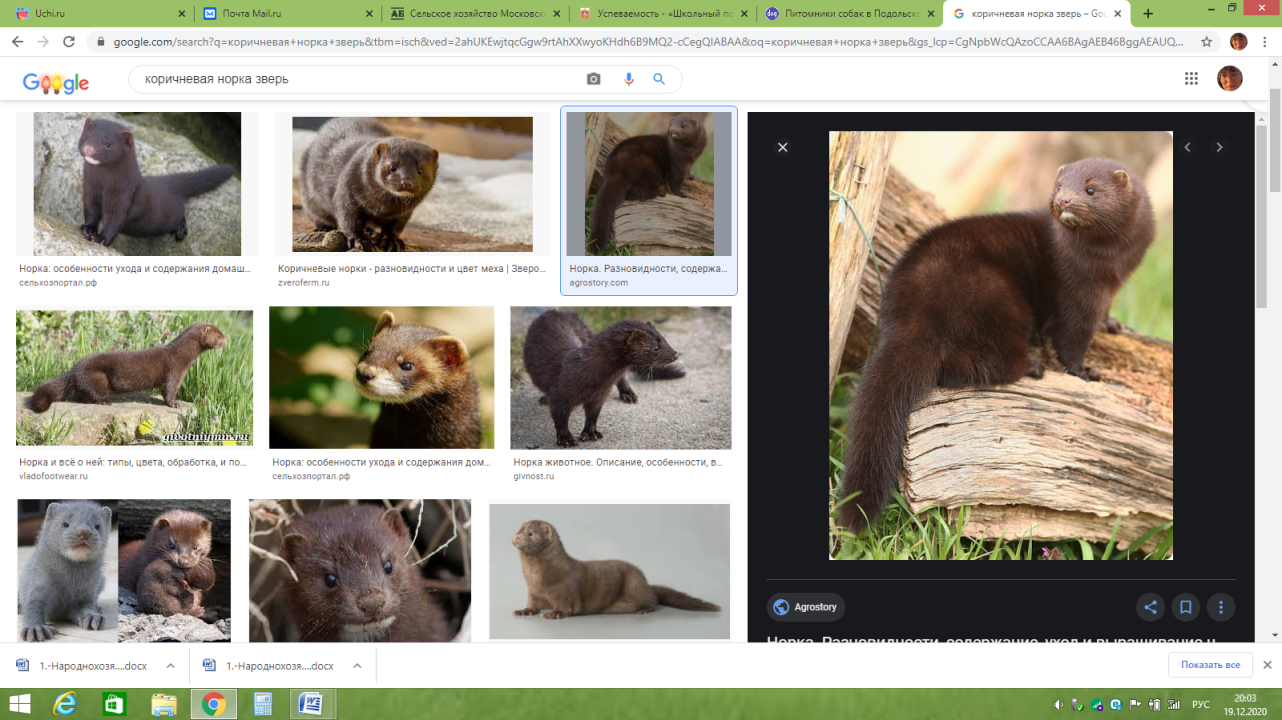Select mink lying on white background thumbnail

(x=609, y=571)
